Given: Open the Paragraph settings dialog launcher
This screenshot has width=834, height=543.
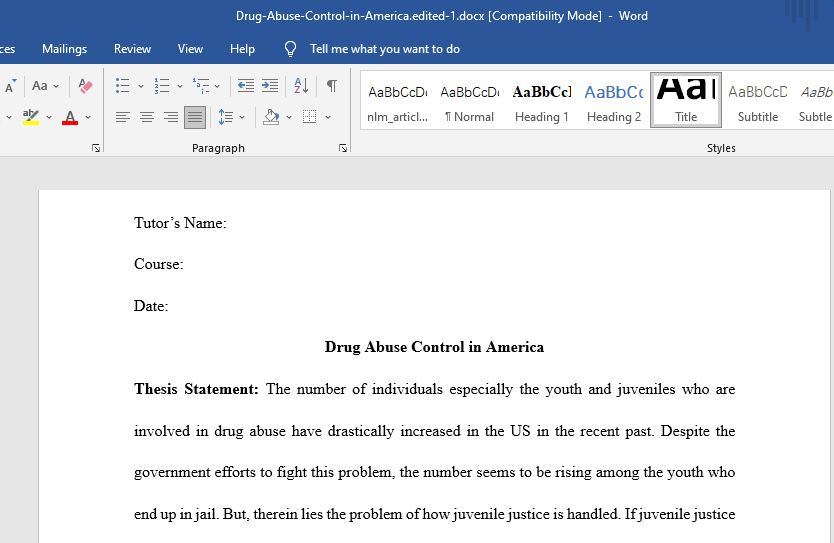Looking at the screenshot, I should tap(343, 148).
